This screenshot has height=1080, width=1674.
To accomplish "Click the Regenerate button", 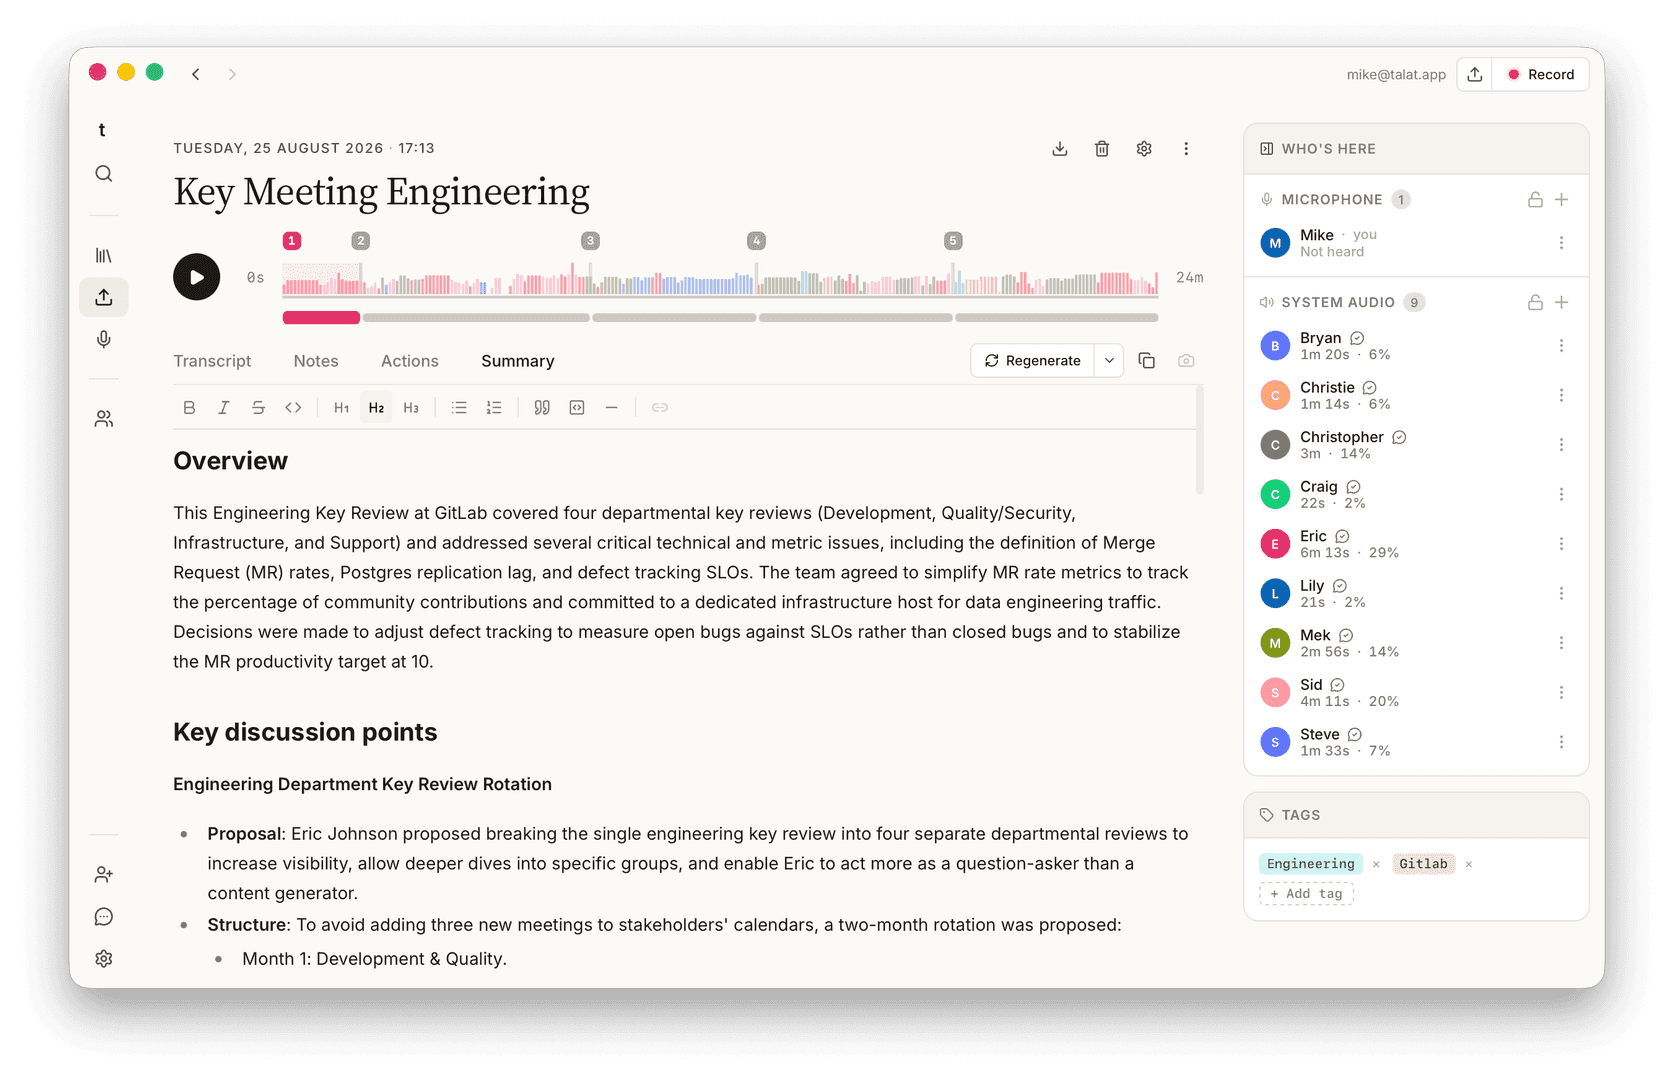I will (x=1033, y=361).
